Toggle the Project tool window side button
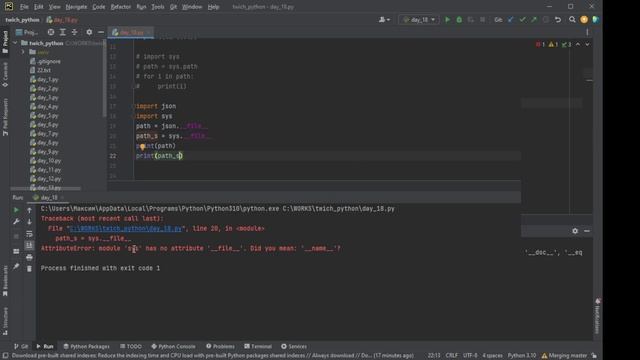 (5, 42)
